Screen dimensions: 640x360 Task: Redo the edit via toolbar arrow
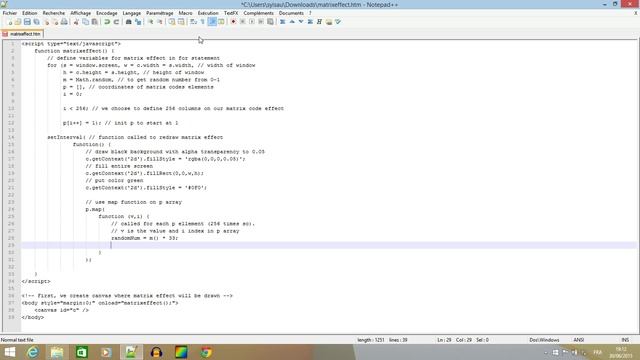click(x=116, y=22)
